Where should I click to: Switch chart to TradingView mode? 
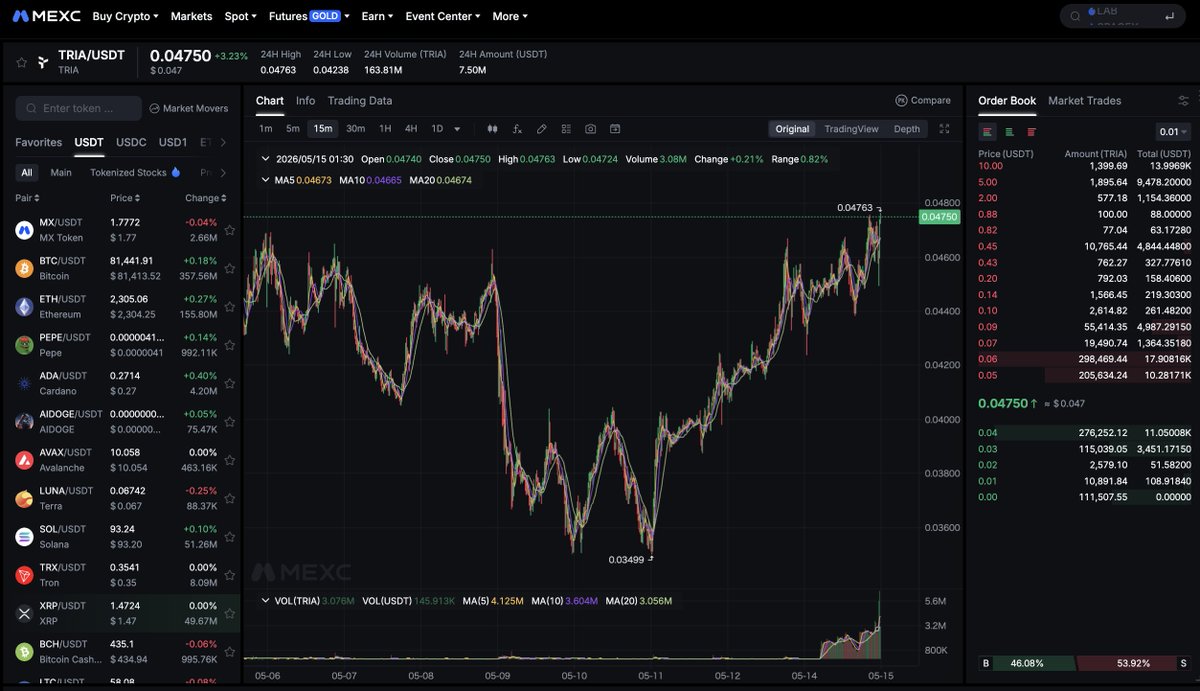(x=851, y=129)
